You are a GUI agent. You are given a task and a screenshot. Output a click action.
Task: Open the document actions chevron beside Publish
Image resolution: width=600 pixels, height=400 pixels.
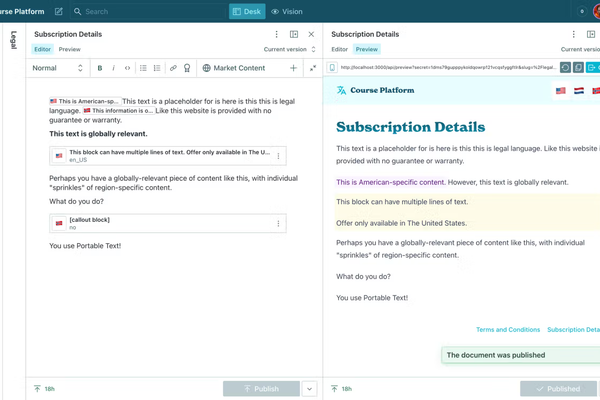tap(309, 389)
